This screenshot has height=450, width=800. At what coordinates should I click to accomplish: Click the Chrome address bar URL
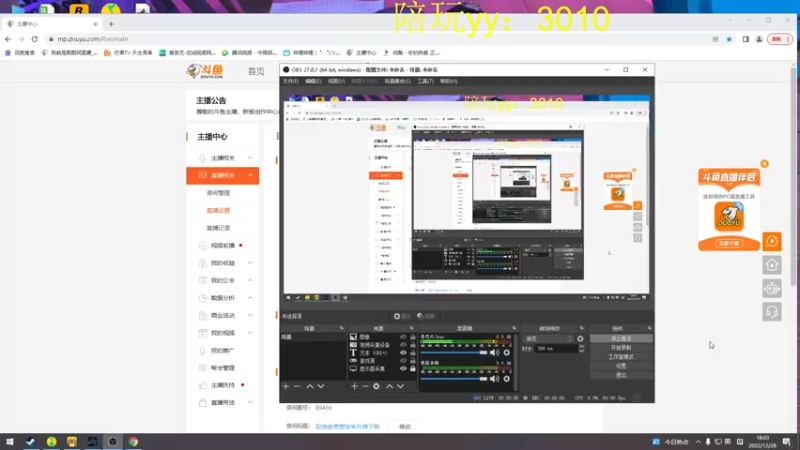[x=92, y=39]
